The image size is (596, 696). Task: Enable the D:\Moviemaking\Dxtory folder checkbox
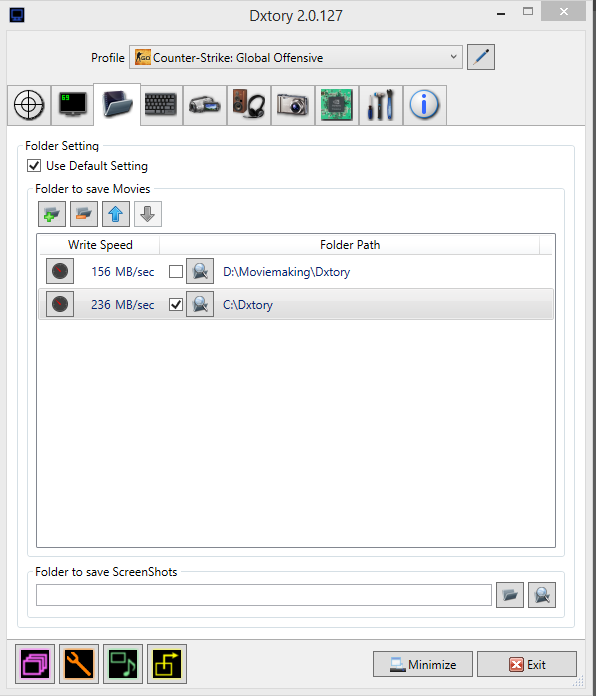(x=176, y=271)
